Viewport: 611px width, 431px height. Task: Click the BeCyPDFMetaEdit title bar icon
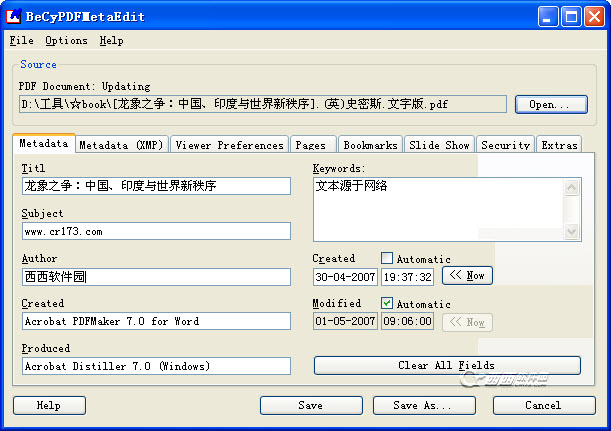tap(14, 16)
